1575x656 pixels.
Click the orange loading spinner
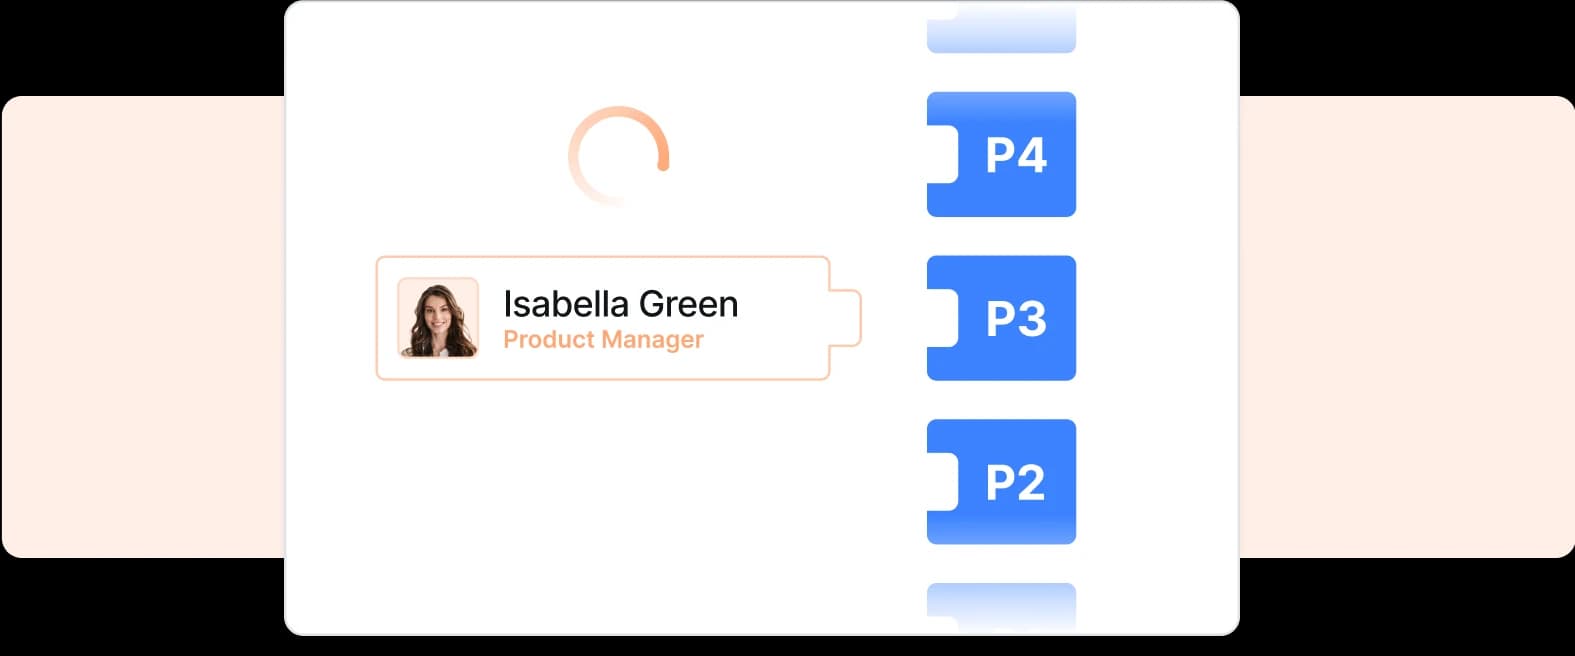point(618,156)
